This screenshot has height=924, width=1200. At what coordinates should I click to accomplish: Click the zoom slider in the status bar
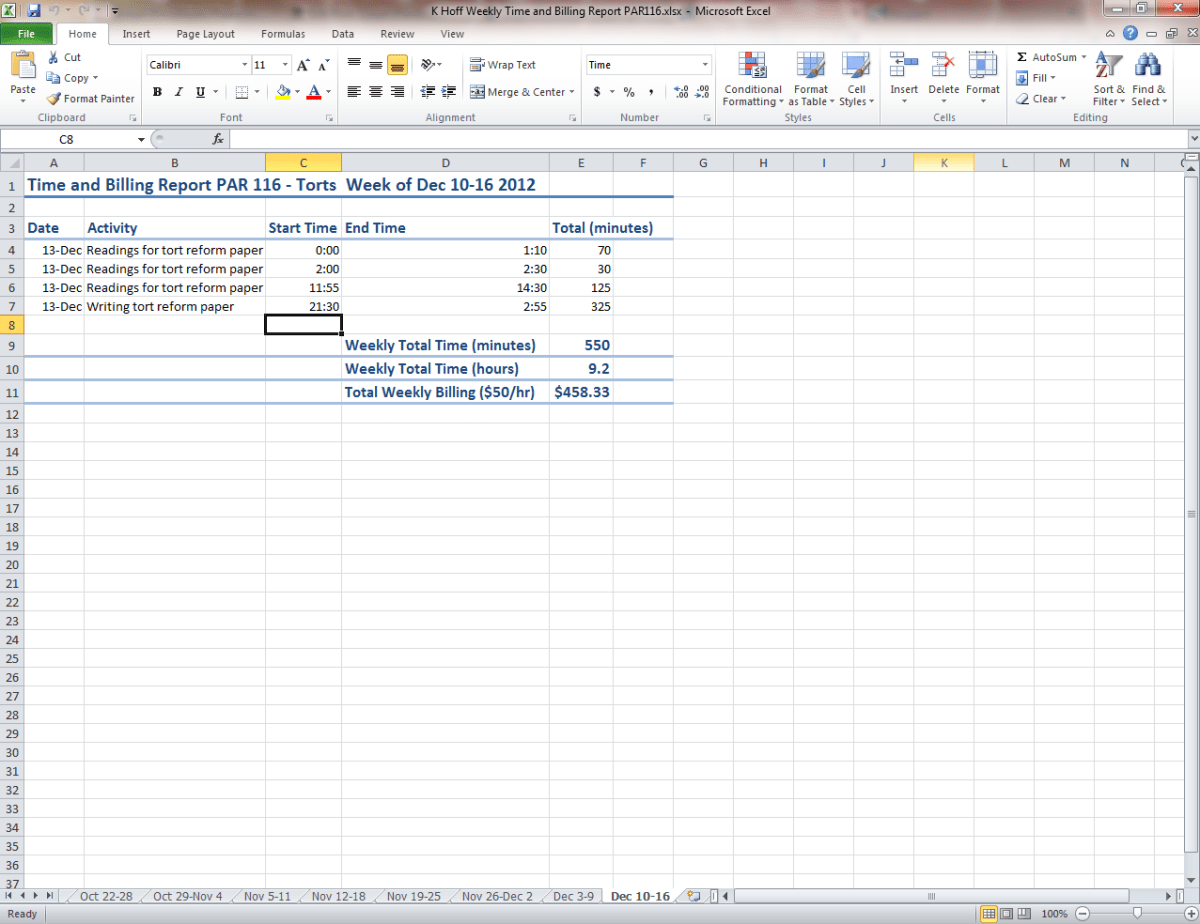pos(1136,914)
